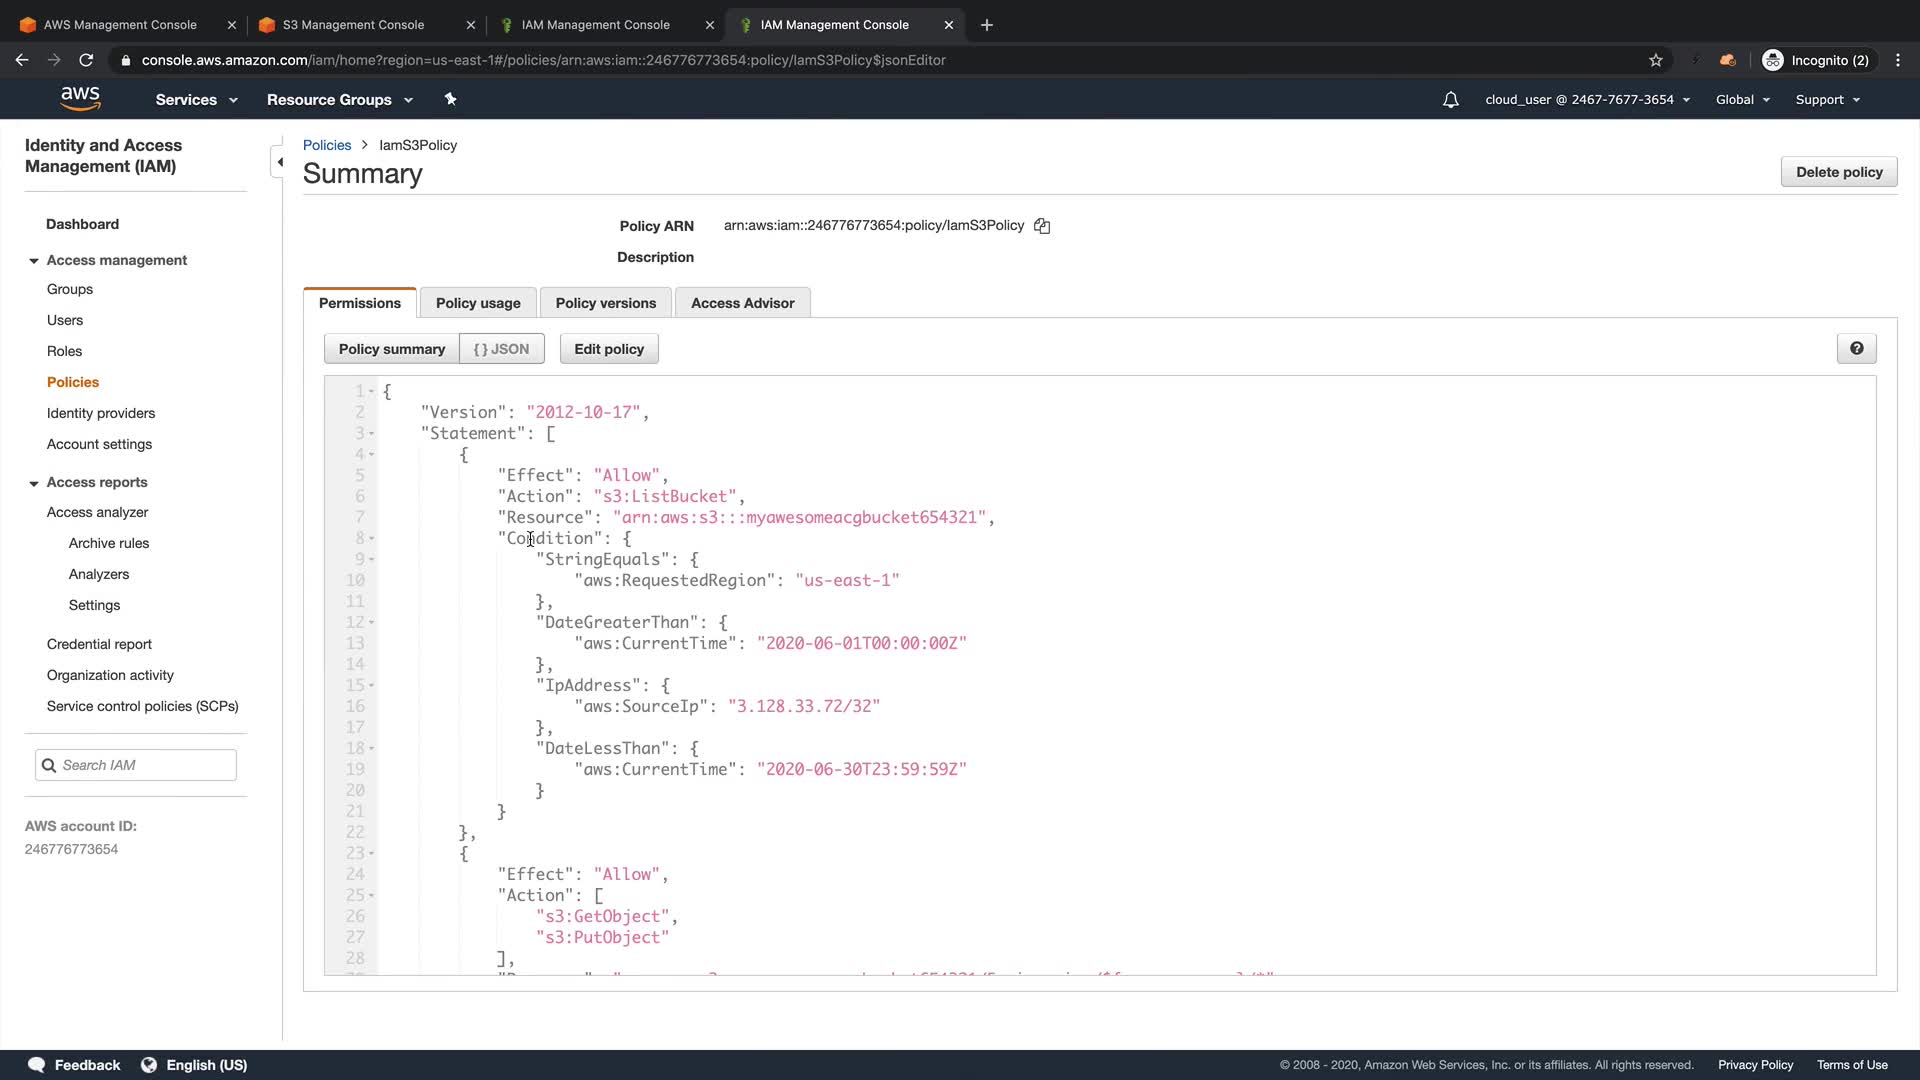
Task: Switch to the Policy versions tab
Action: [605, 303]
